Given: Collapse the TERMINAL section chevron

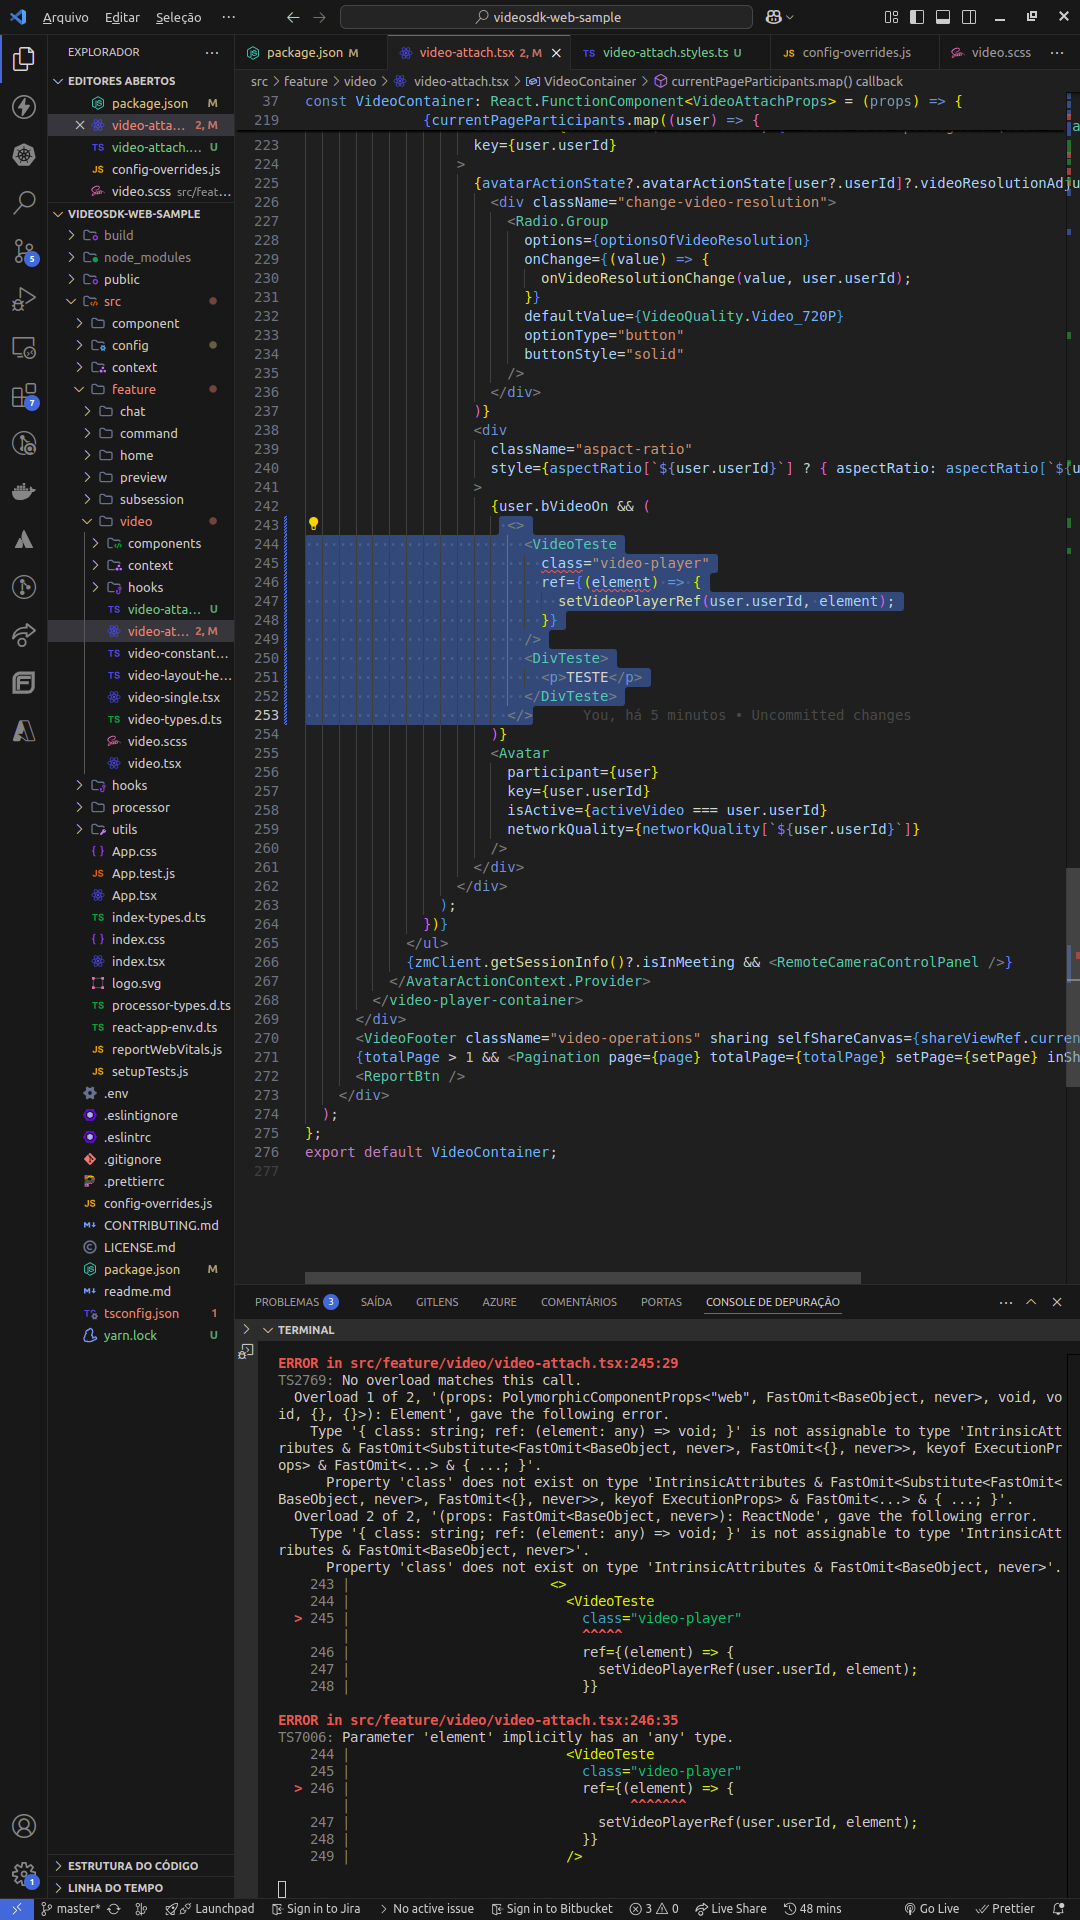Looking at the screenshot, I should tap(268, 1330).
